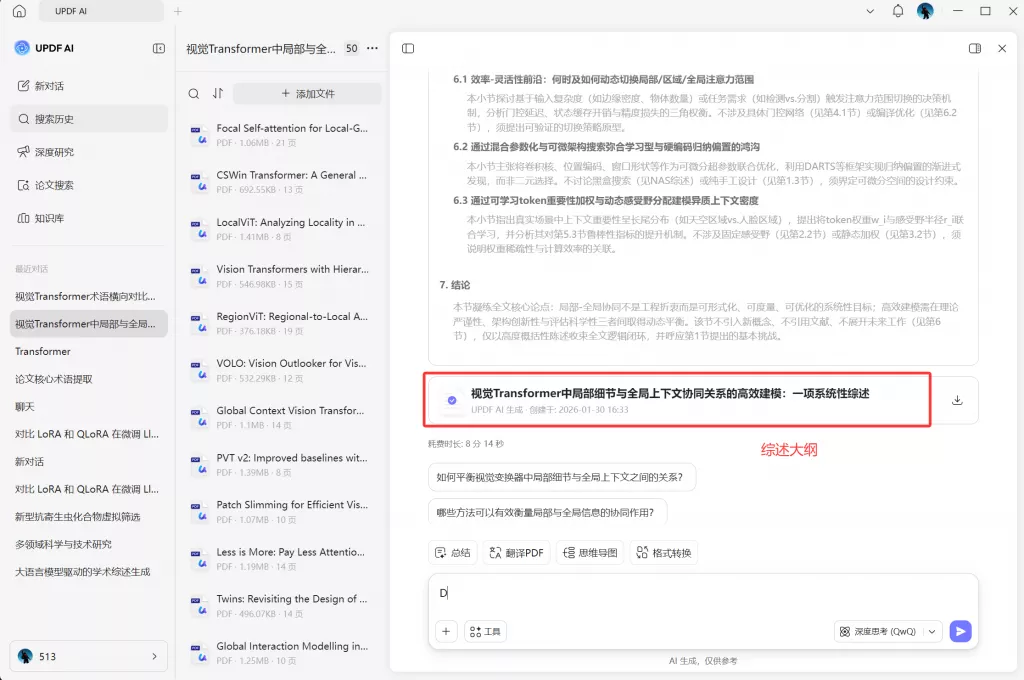Click the 添加文件 button
The height and width of the screenshot is (680, 1024).
point(307,93)
